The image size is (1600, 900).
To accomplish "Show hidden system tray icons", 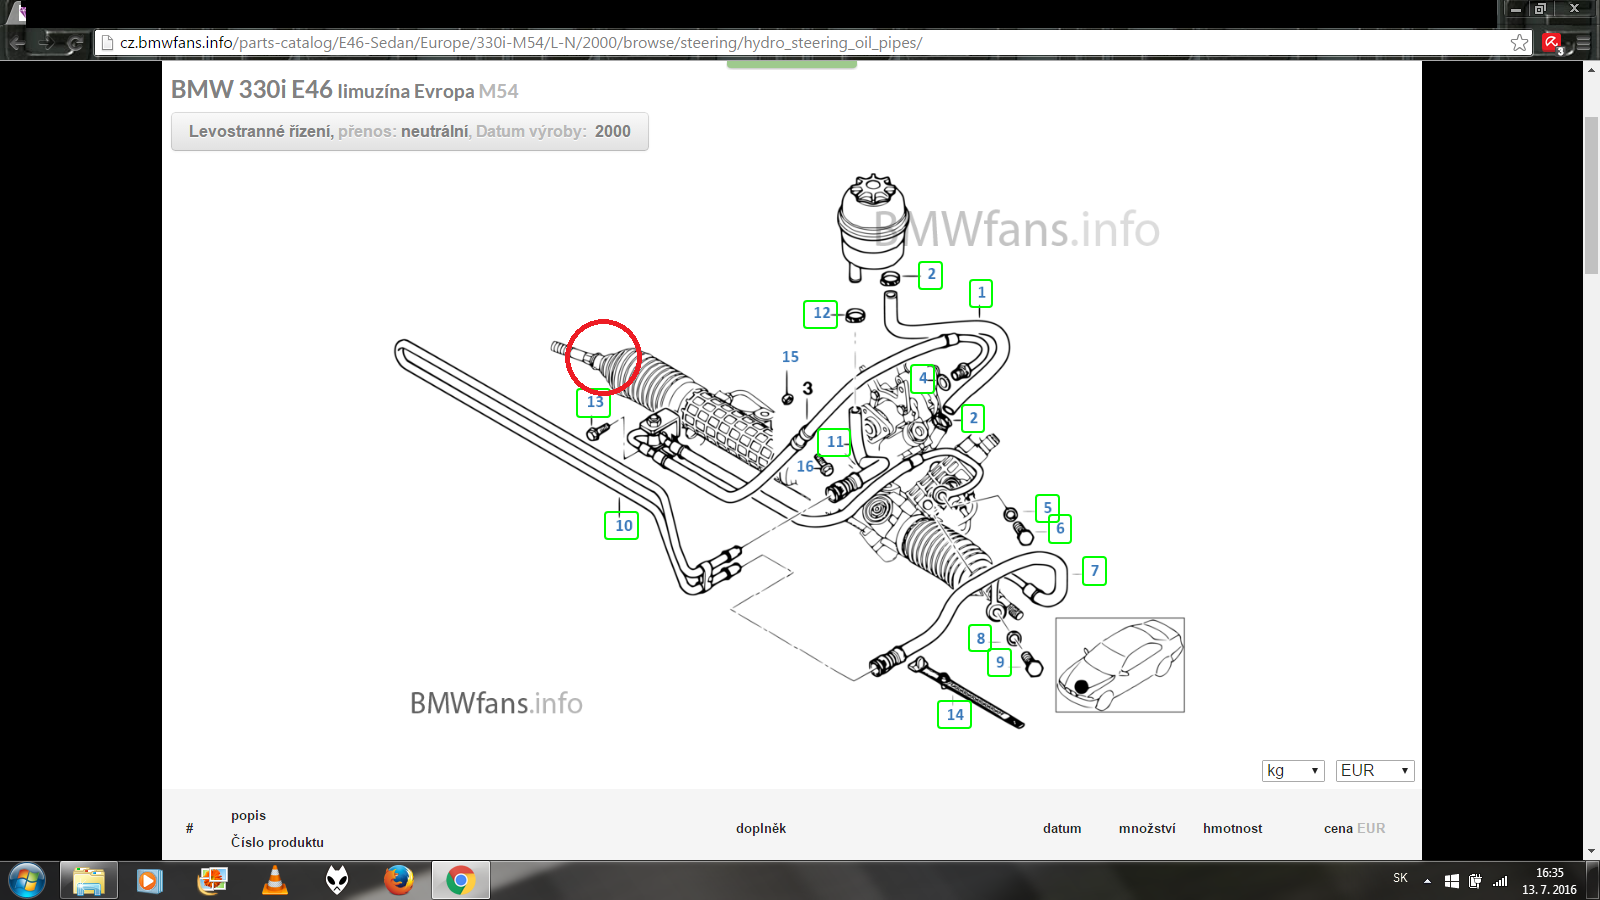I will point(1427,881).
